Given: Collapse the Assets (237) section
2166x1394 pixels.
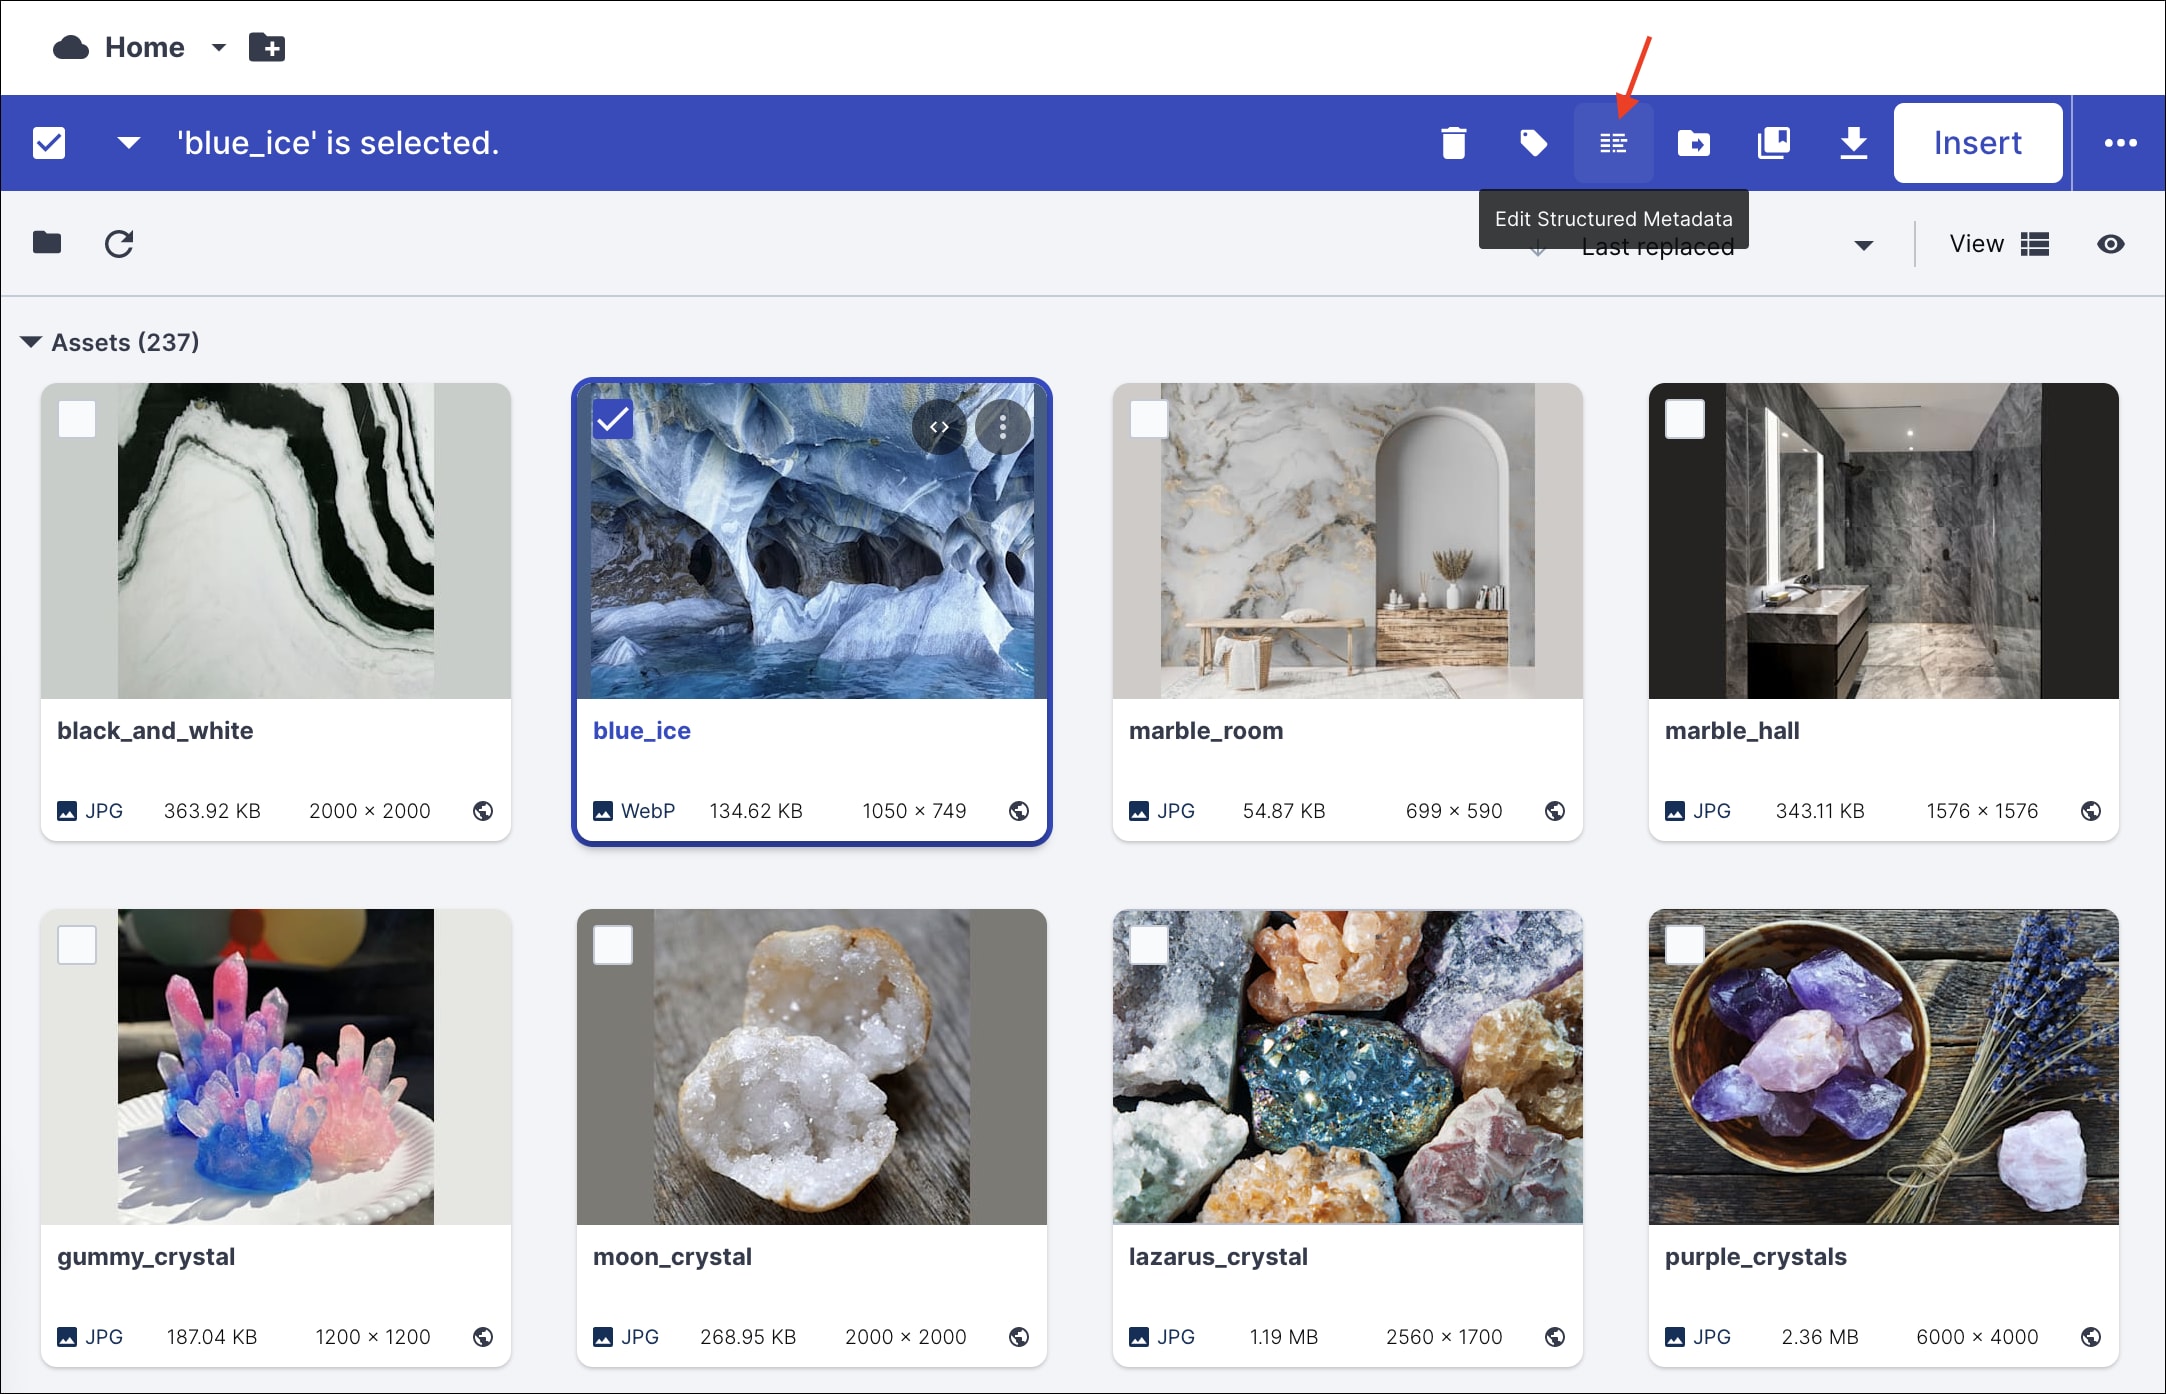Looking at the screenshot, I should (31, 342).
